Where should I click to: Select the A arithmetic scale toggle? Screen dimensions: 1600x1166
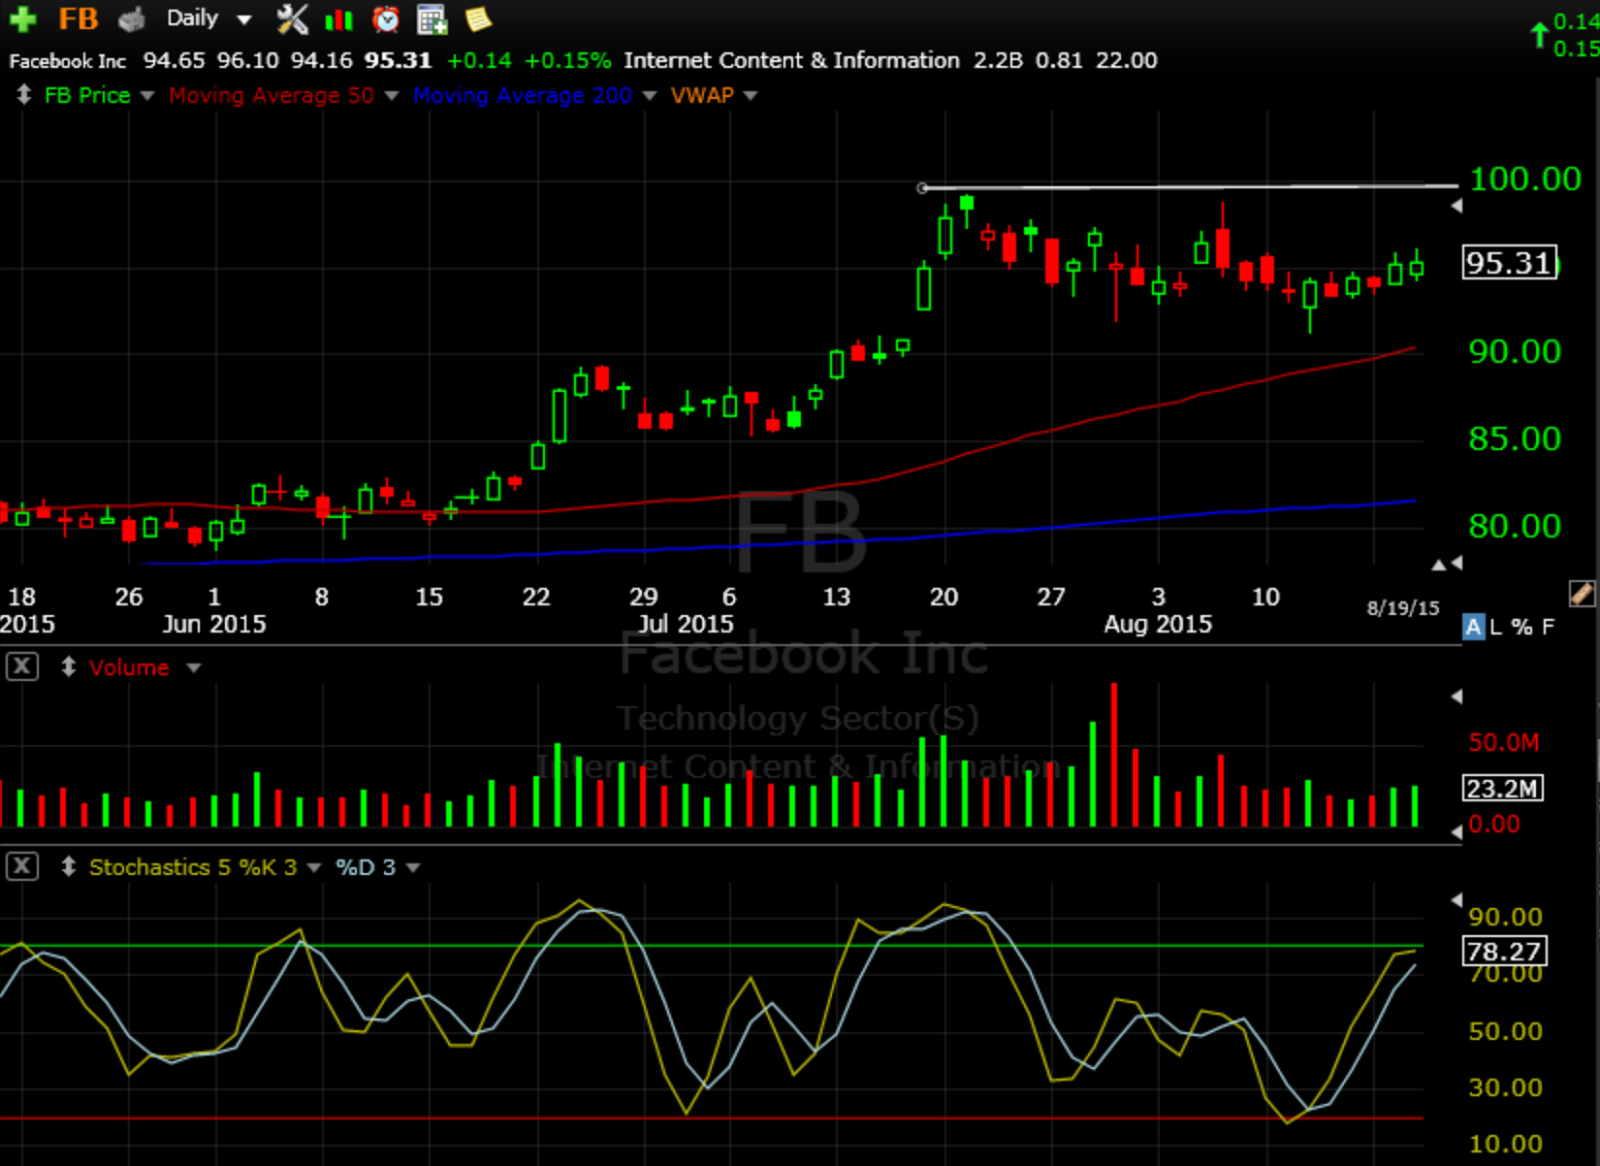pyautogui.click(x=1473, y=627)
